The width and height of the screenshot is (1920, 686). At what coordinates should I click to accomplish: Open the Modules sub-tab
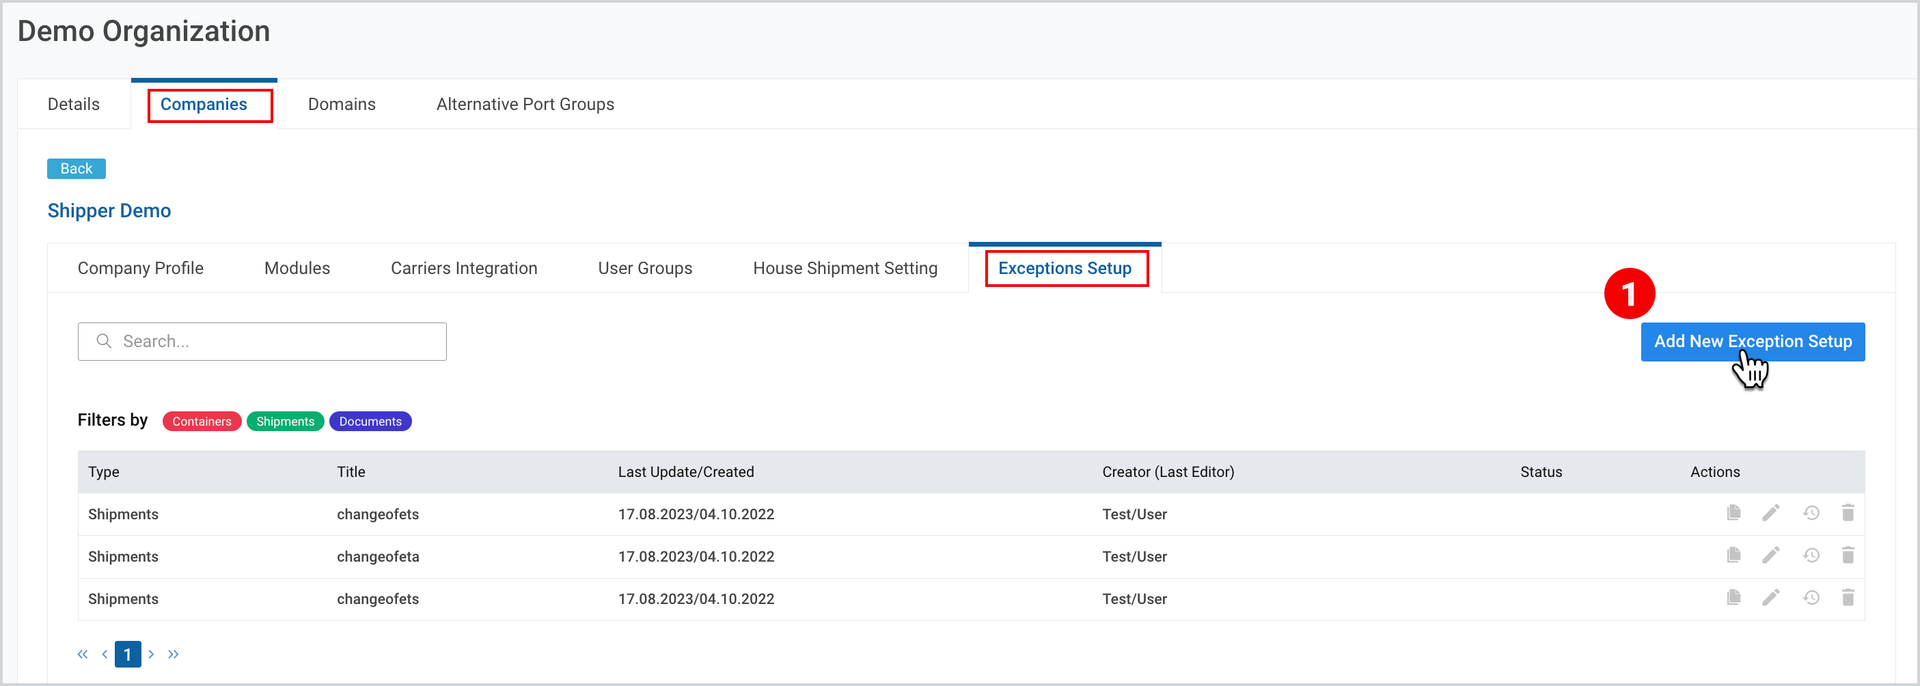[x=297, y=268]
